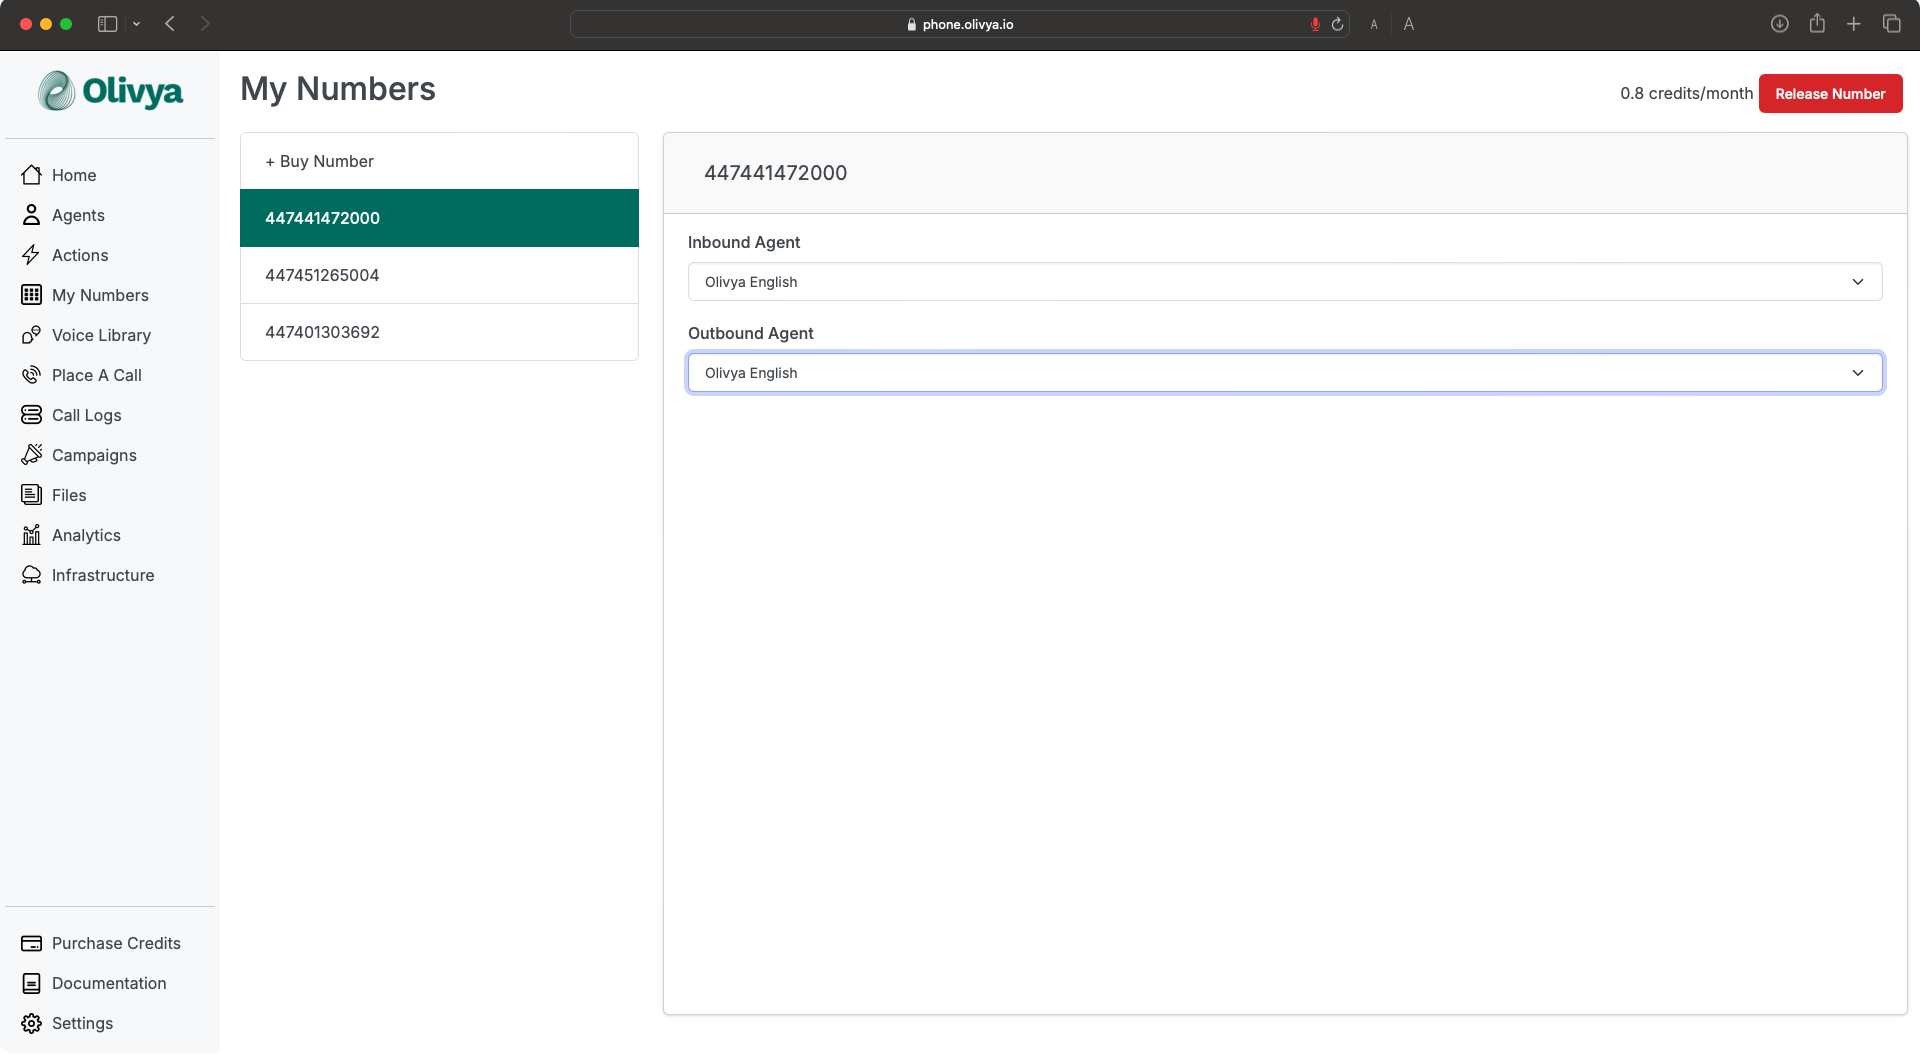This screenshot has height=1055, width=1920.
Task: Open the Purchase Credits link
Action: (x=116, y=943)
